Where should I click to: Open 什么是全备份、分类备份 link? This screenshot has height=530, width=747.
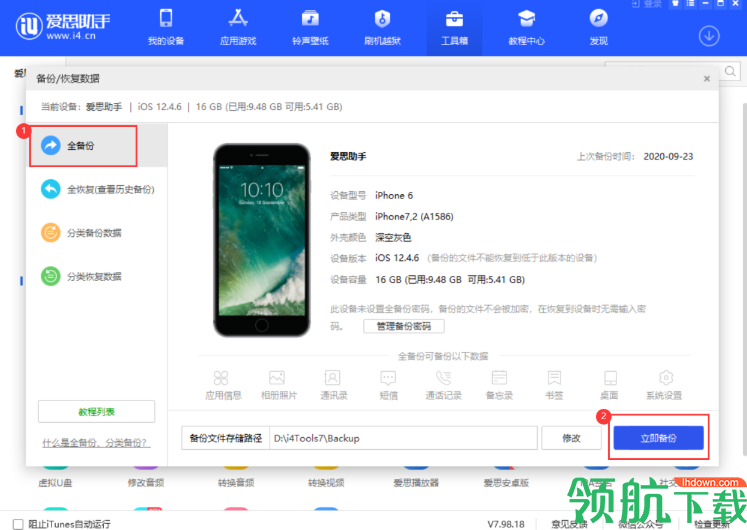pos(96,443)
